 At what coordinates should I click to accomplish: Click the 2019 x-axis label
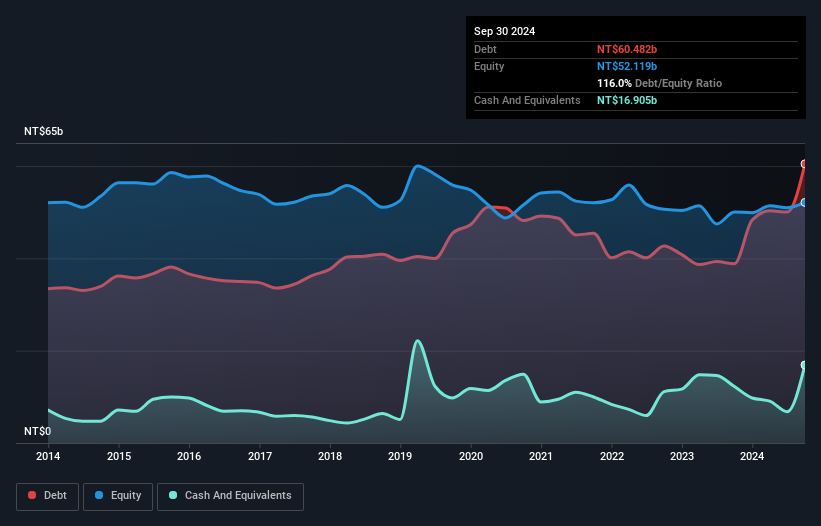[400, 456]
